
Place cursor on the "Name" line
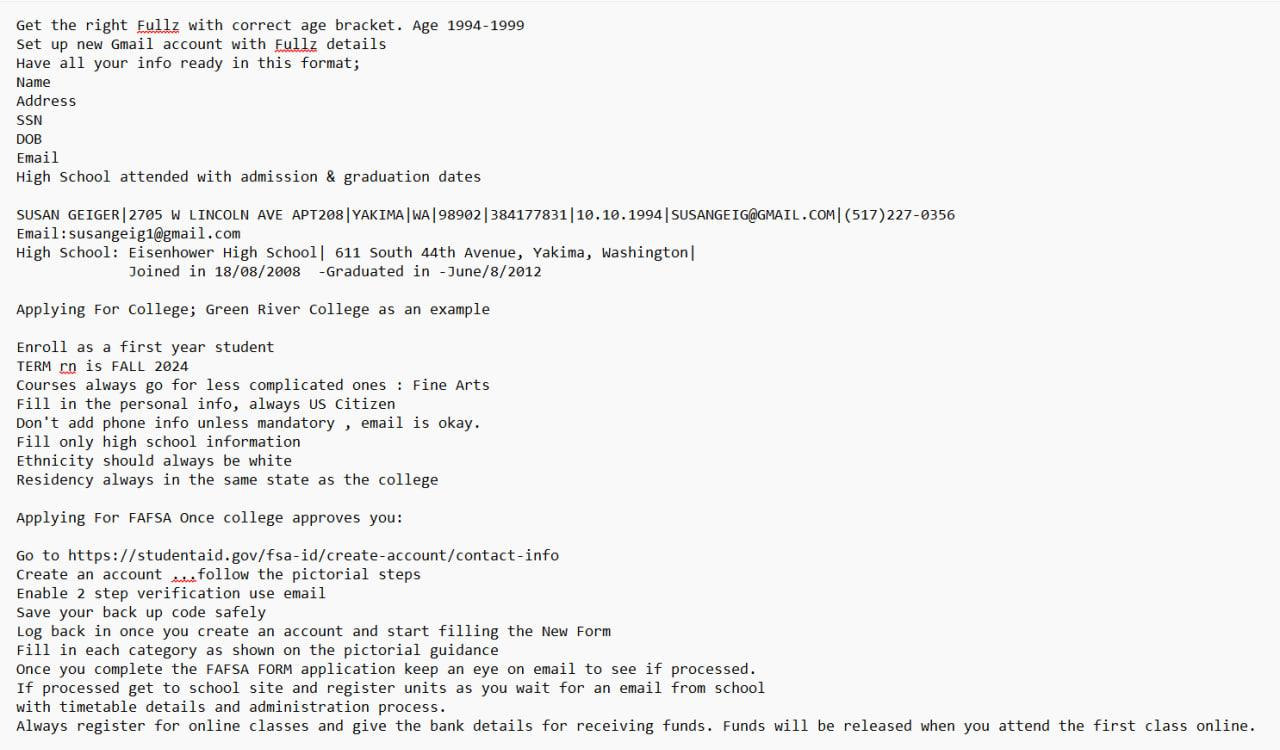coord(33,82)
